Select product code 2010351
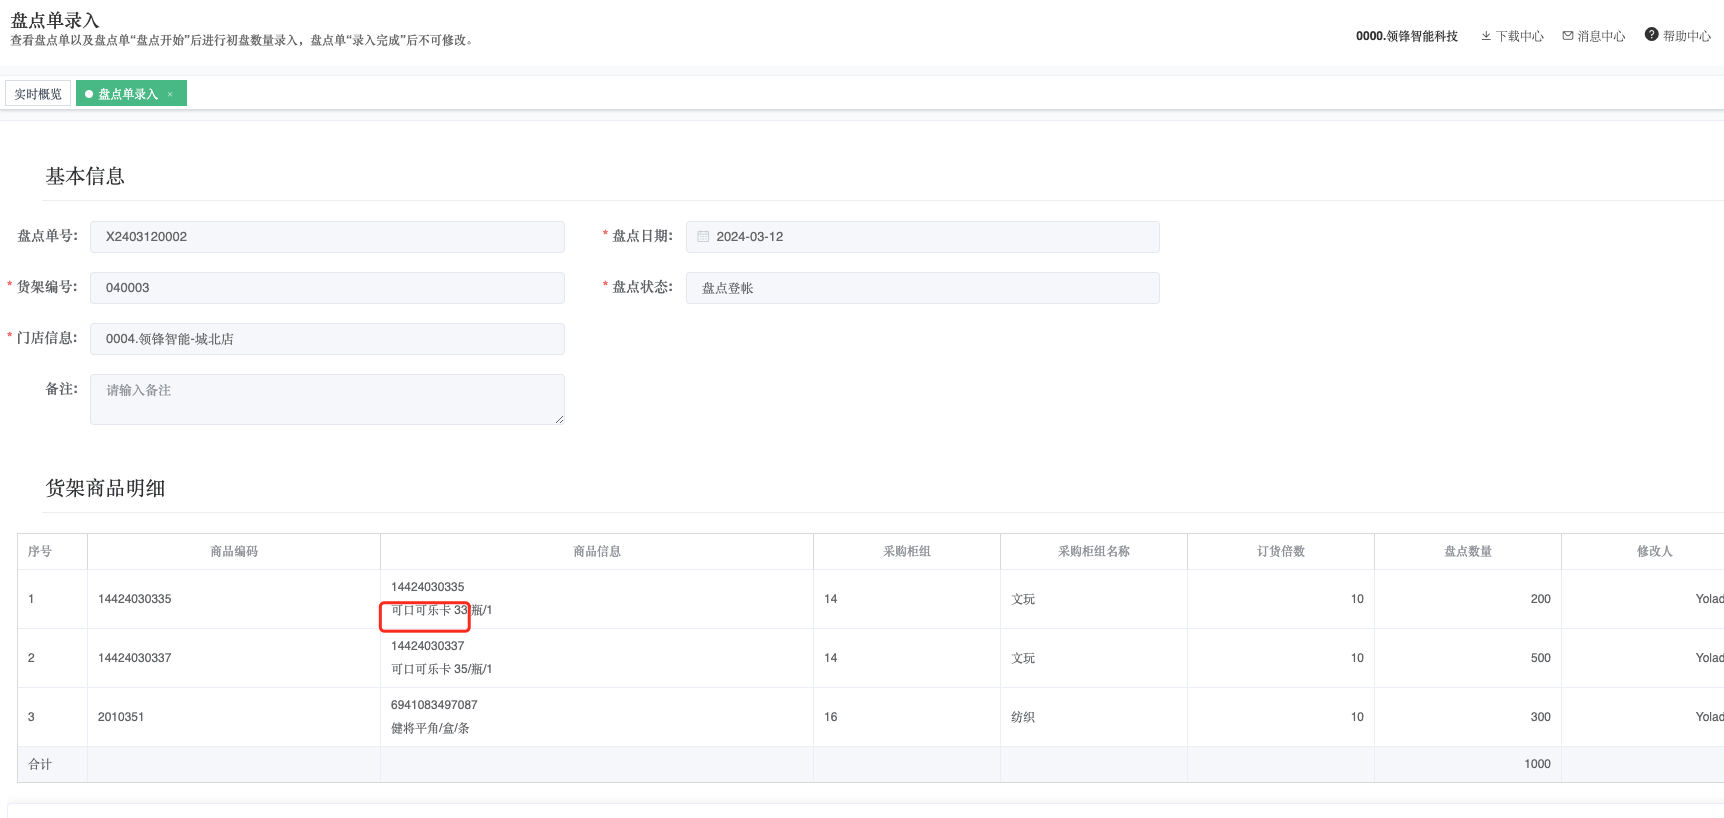The height and width of the screenshot is (818, 1724). [121, 717]
